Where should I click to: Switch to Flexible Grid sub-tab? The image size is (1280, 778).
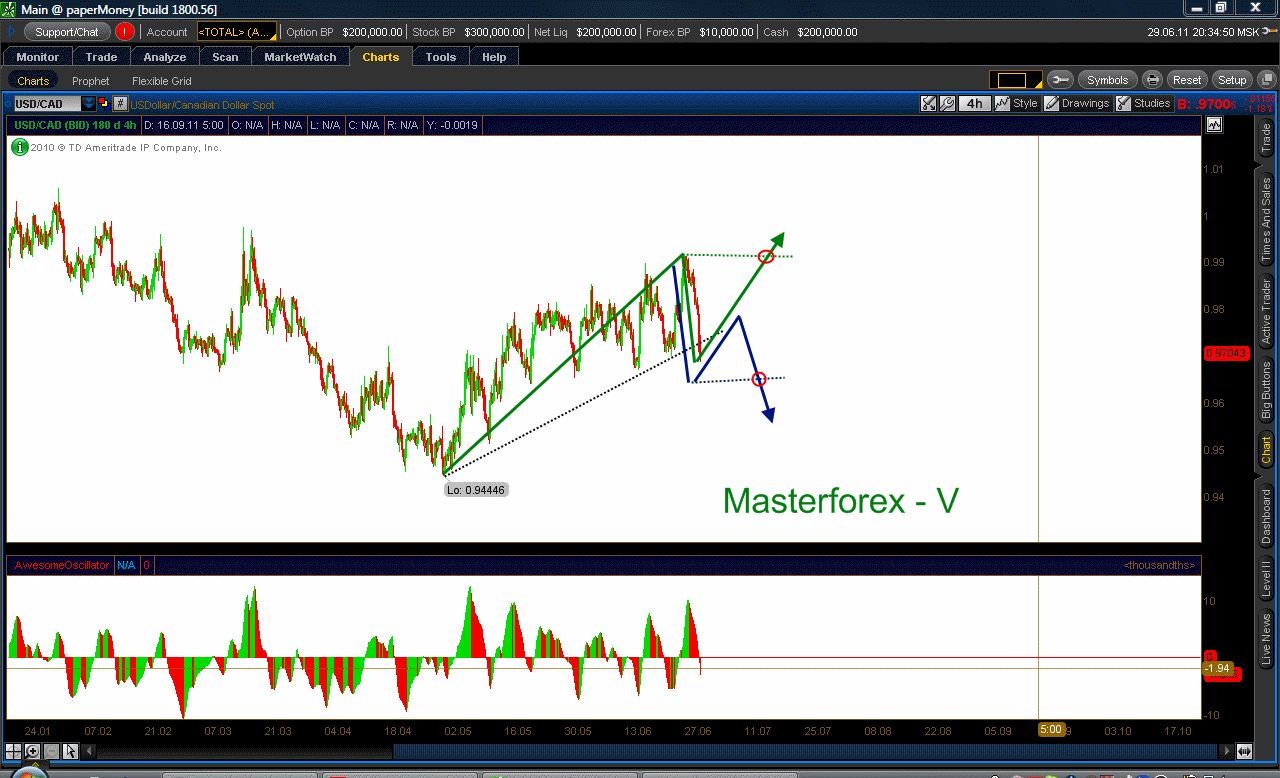click(161, 81)
